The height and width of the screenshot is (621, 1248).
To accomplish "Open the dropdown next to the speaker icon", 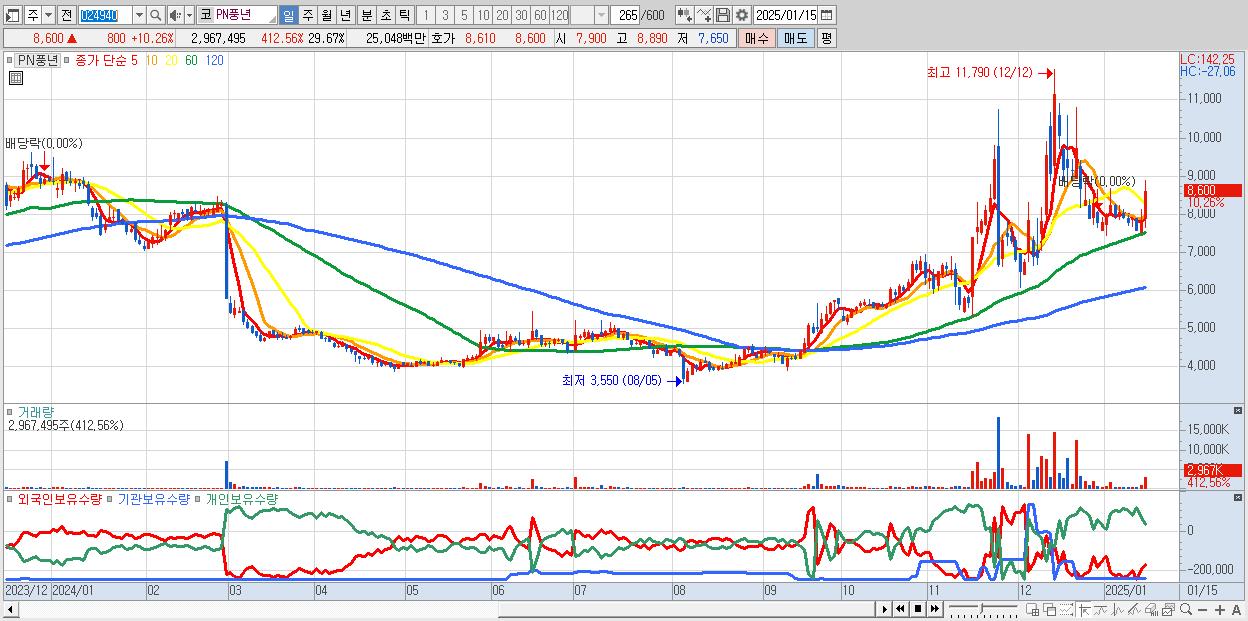I will [x=189, y=15].
